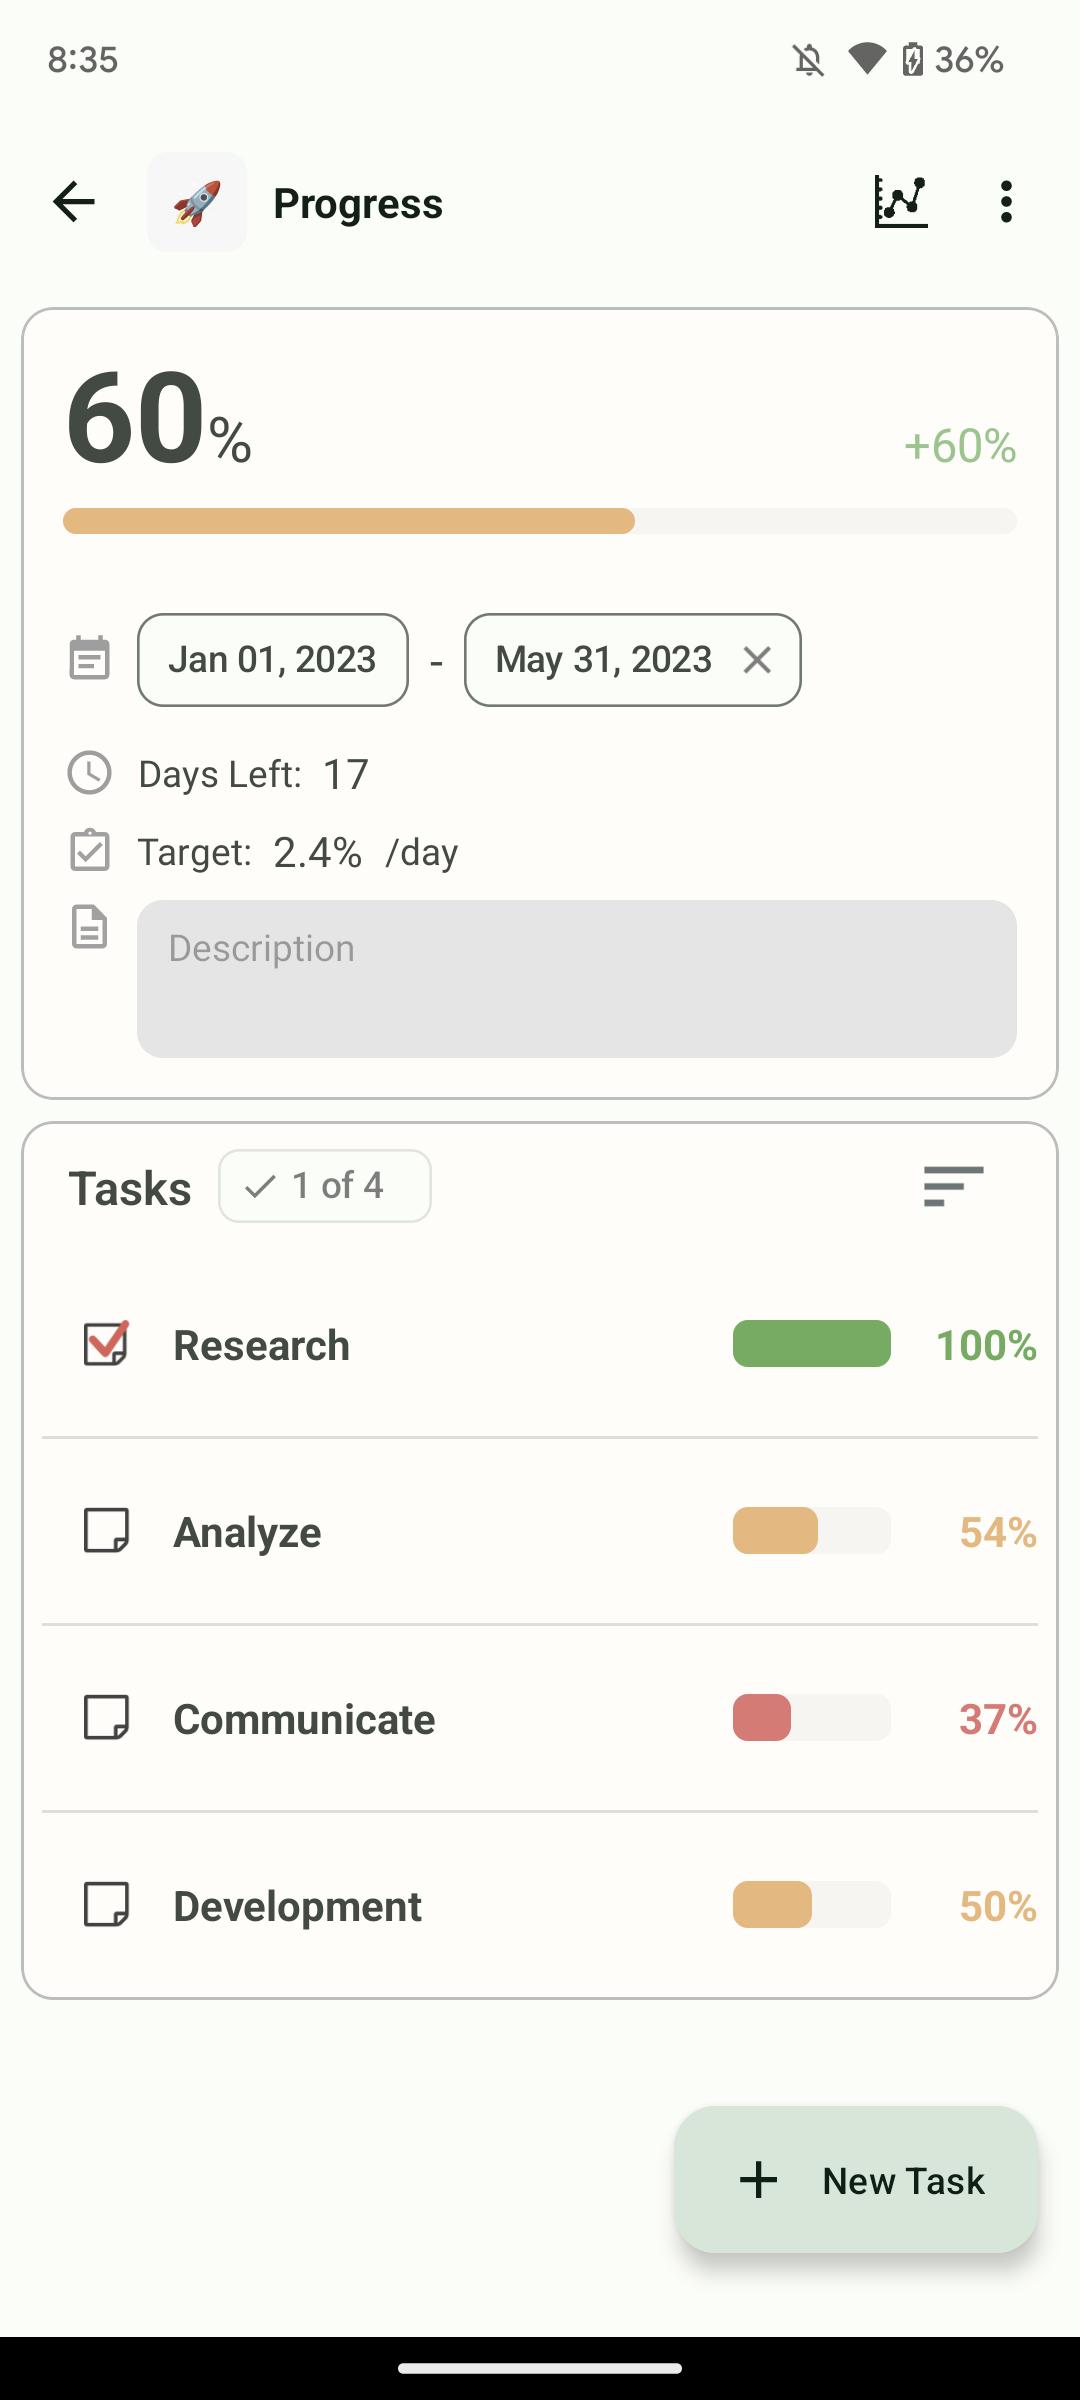Check the Communicate task checkbox

106,1718
